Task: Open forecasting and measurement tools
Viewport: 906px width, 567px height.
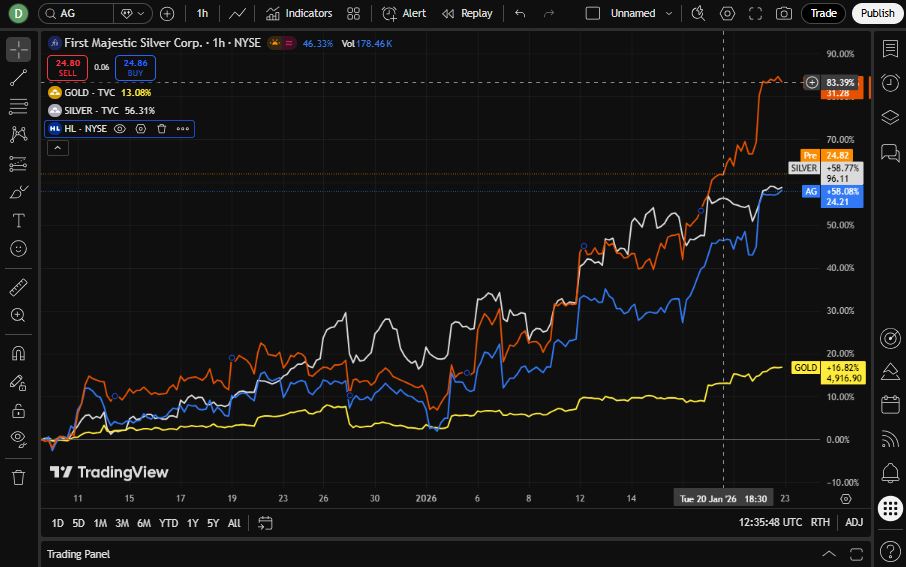Action: (18, 164)
